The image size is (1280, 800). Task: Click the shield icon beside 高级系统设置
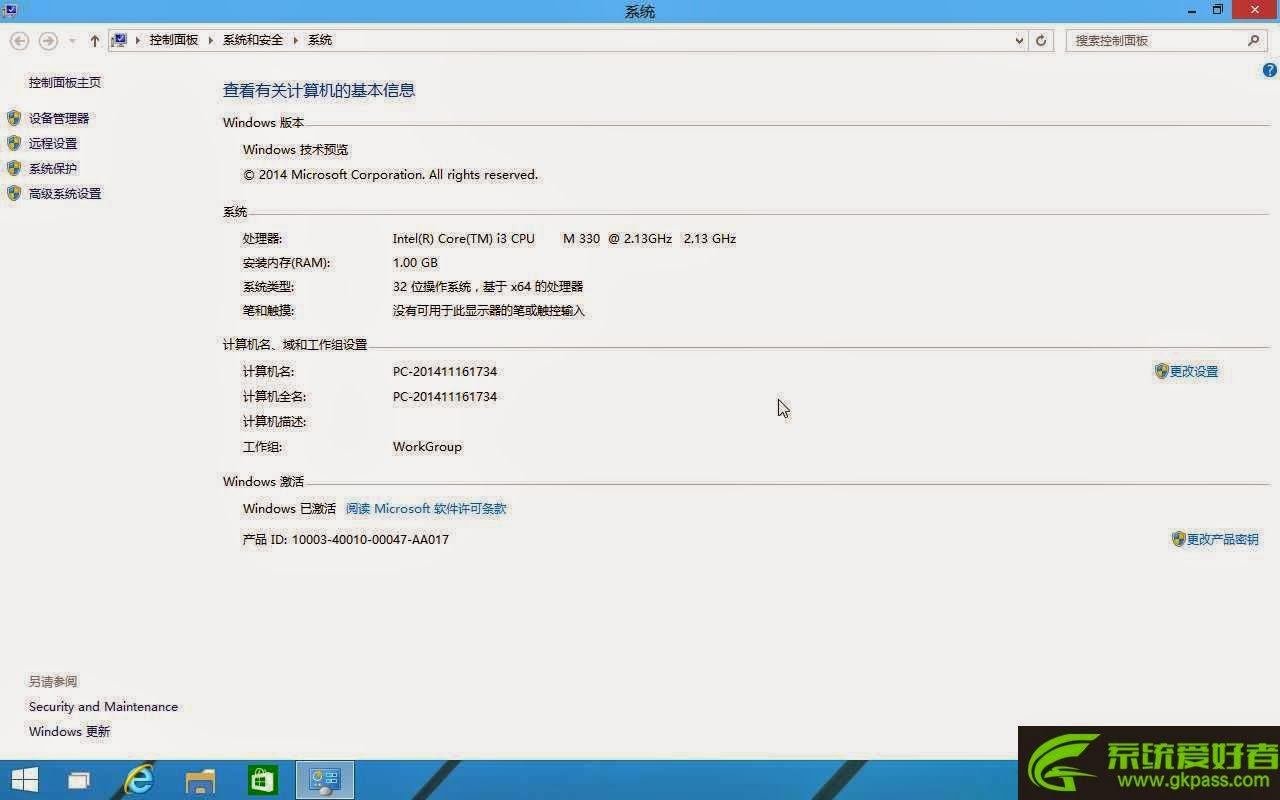(x=14, y=193)
